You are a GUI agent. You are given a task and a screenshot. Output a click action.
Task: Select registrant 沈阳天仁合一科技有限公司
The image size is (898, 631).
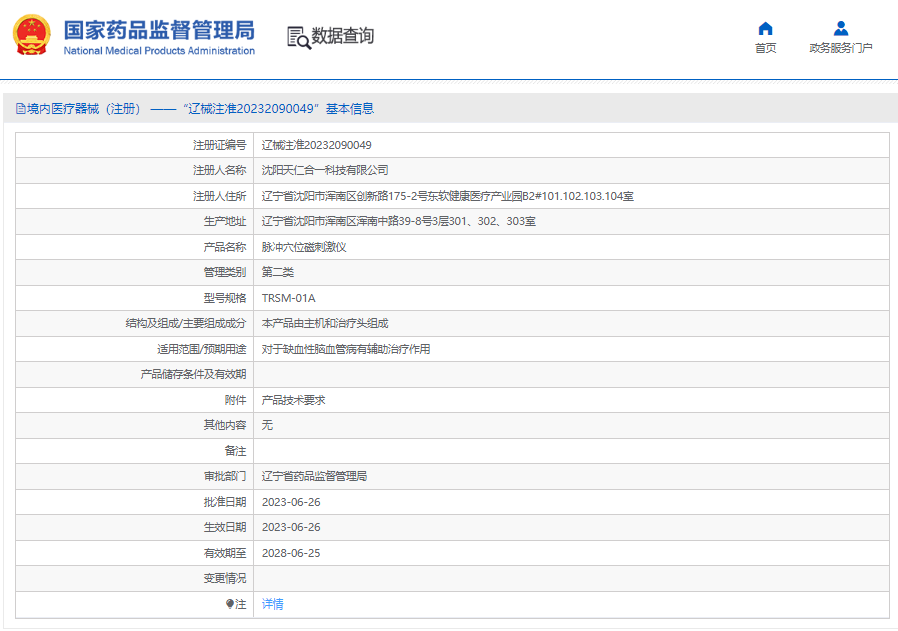(x=325, y=171)
